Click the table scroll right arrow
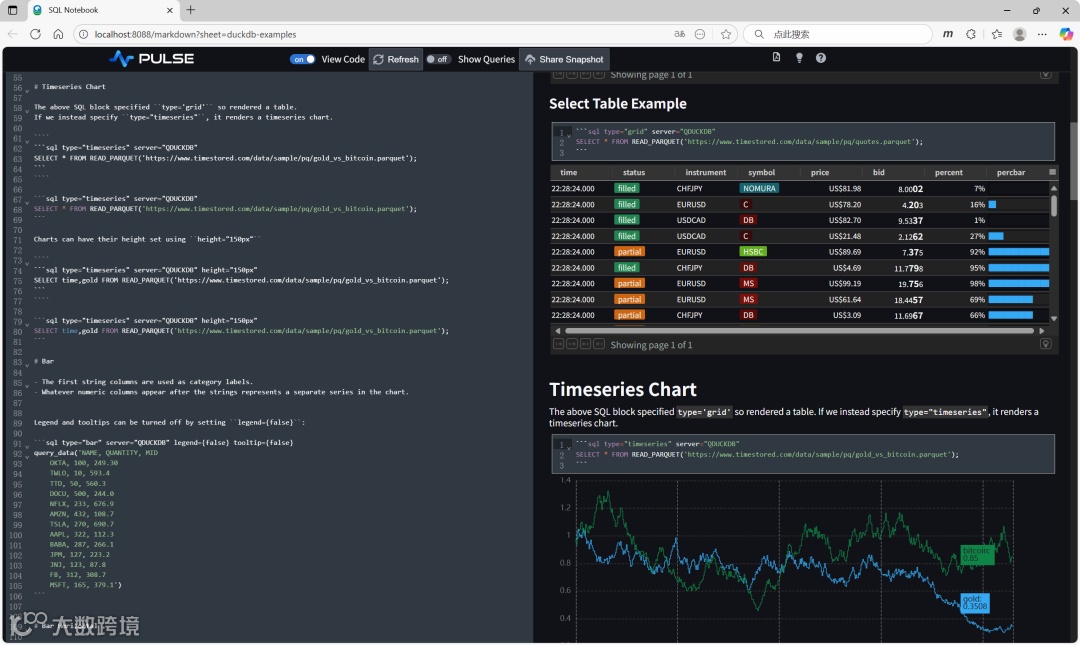1080x645 pixels. click(1041, 331)
